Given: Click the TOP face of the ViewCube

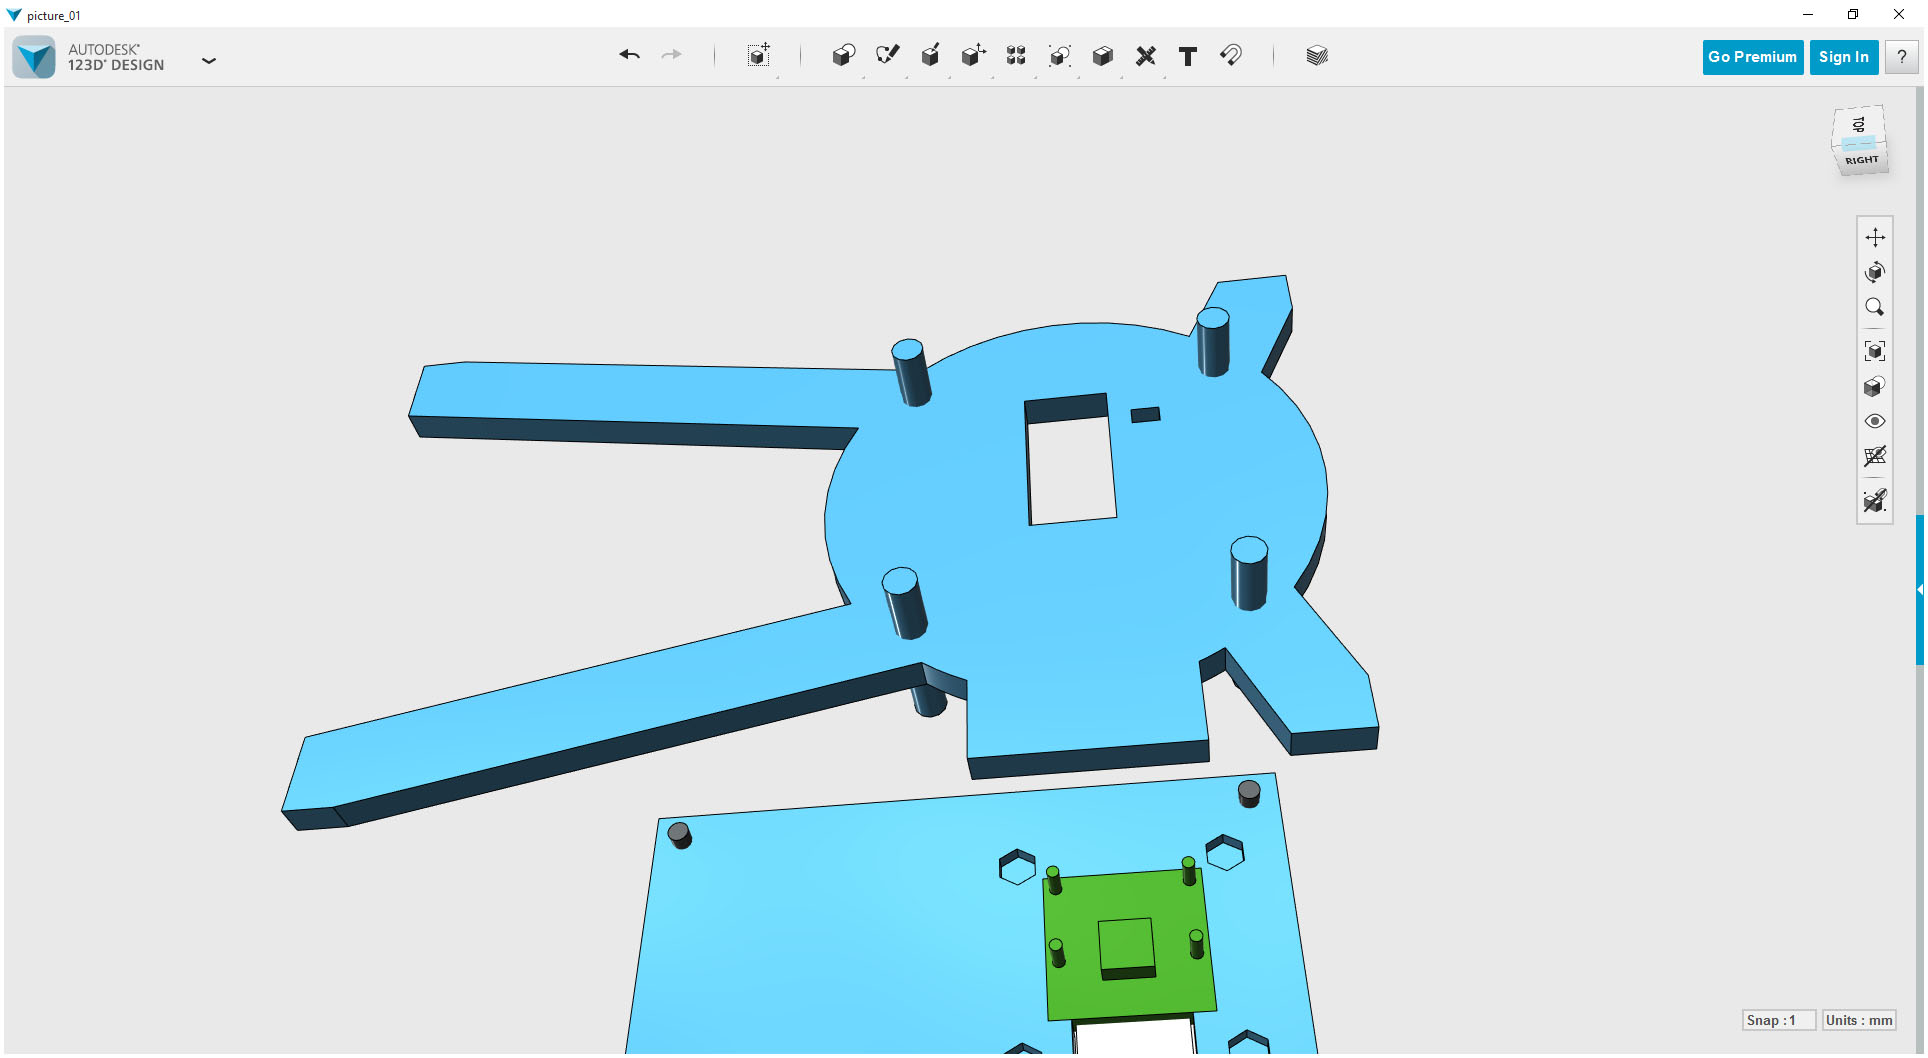Looking at the screenshot, I should point(1859,125).
